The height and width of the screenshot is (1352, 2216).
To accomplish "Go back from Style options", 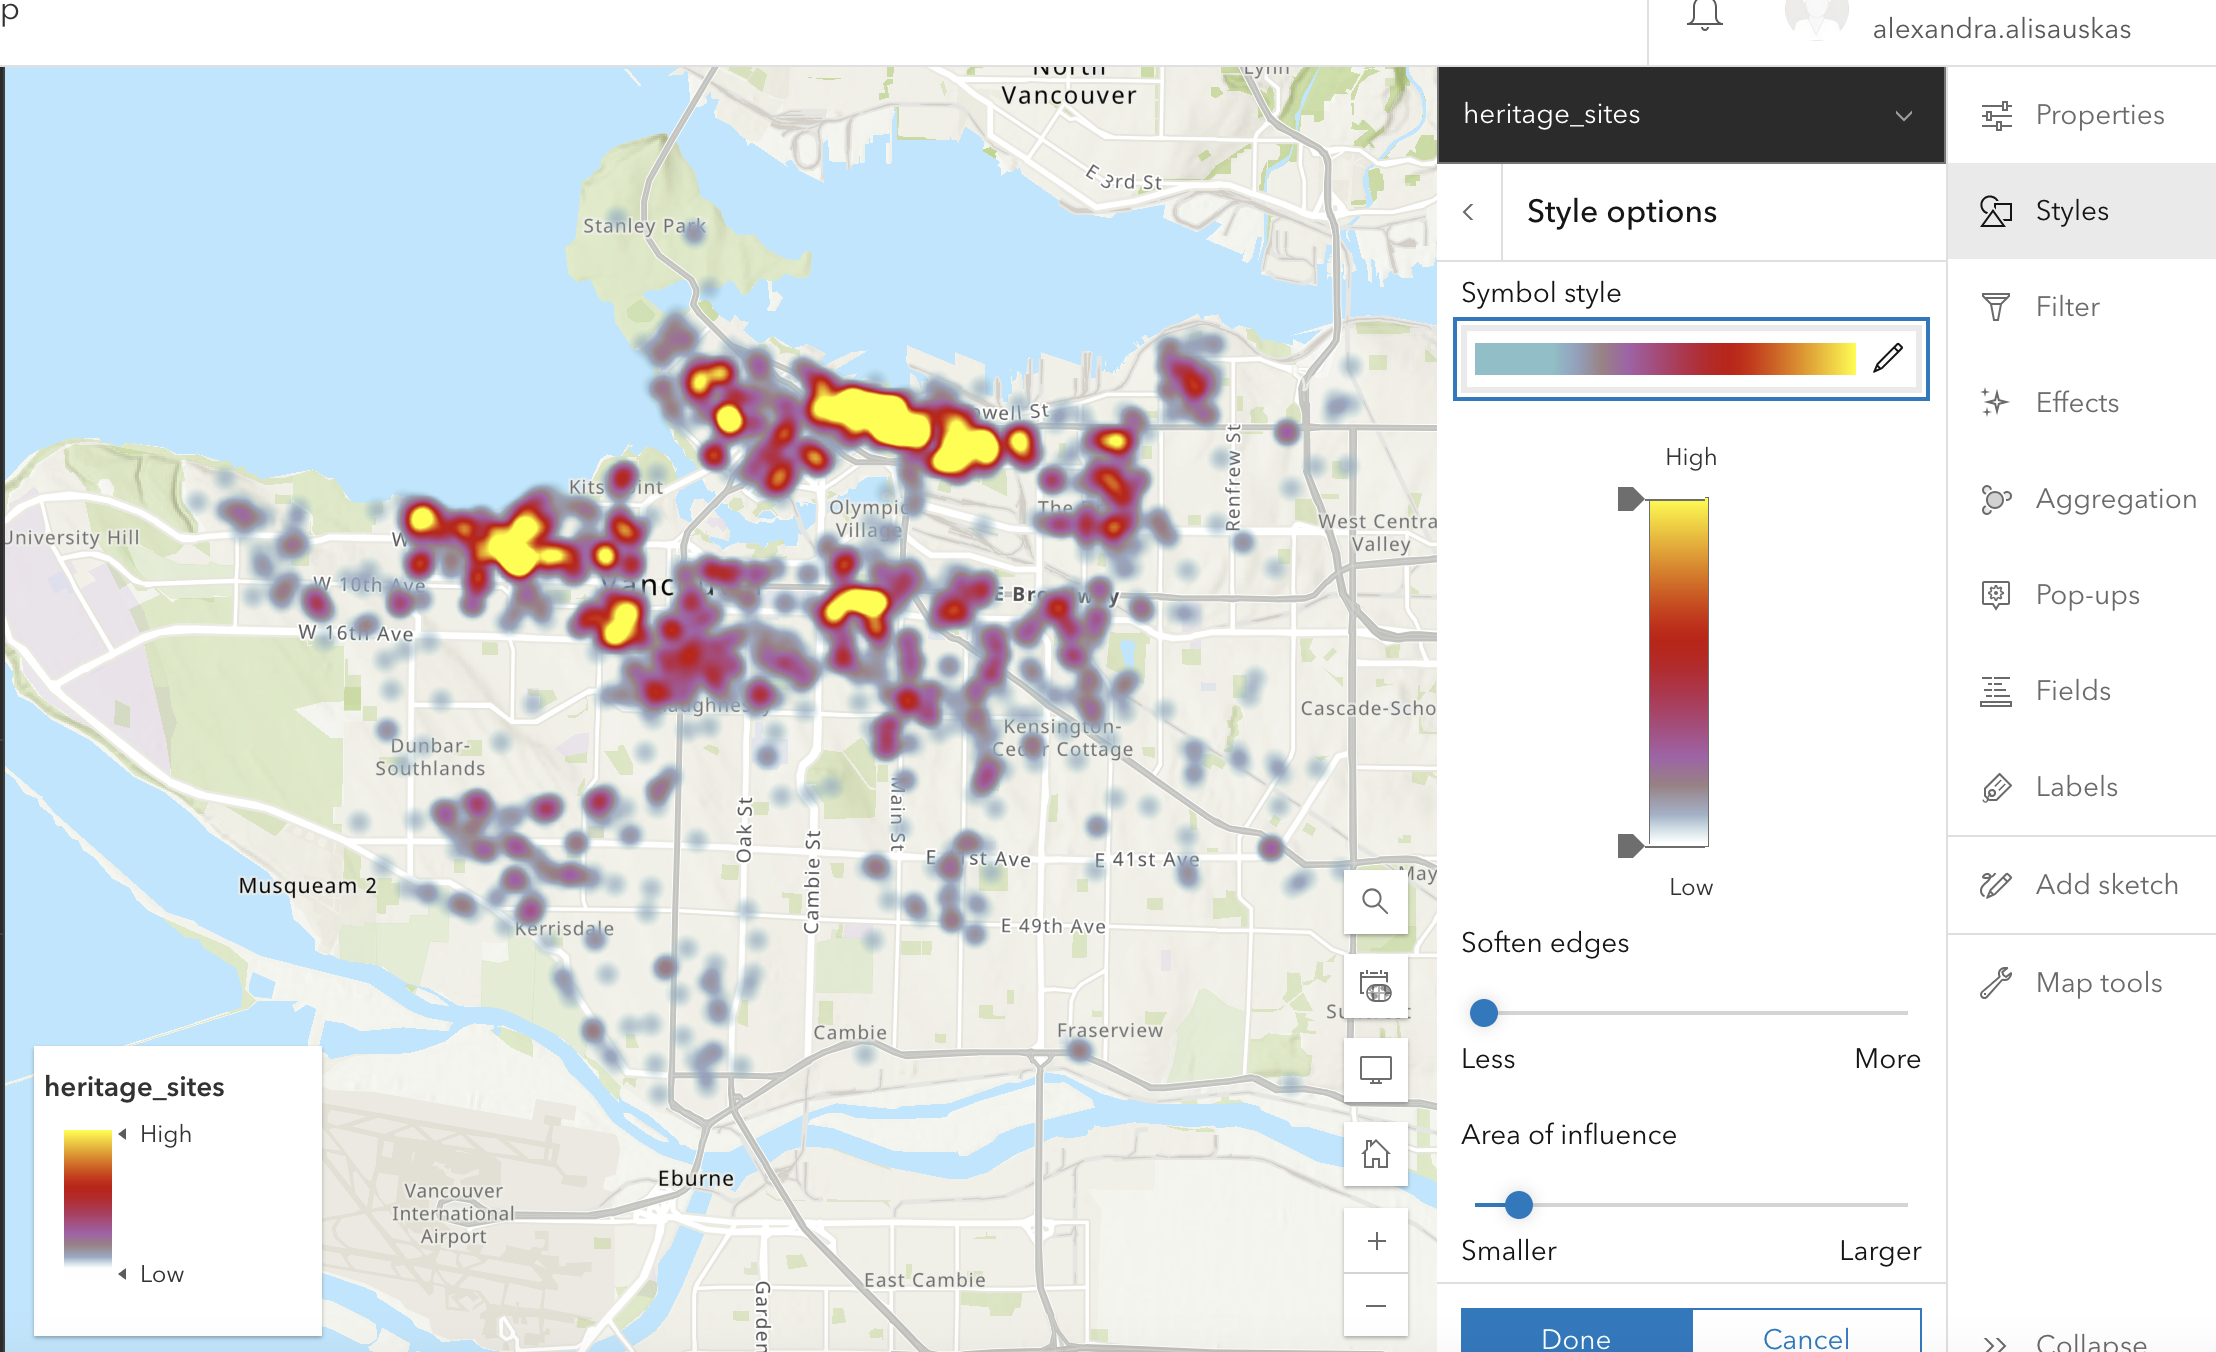I will point(1468,212).
